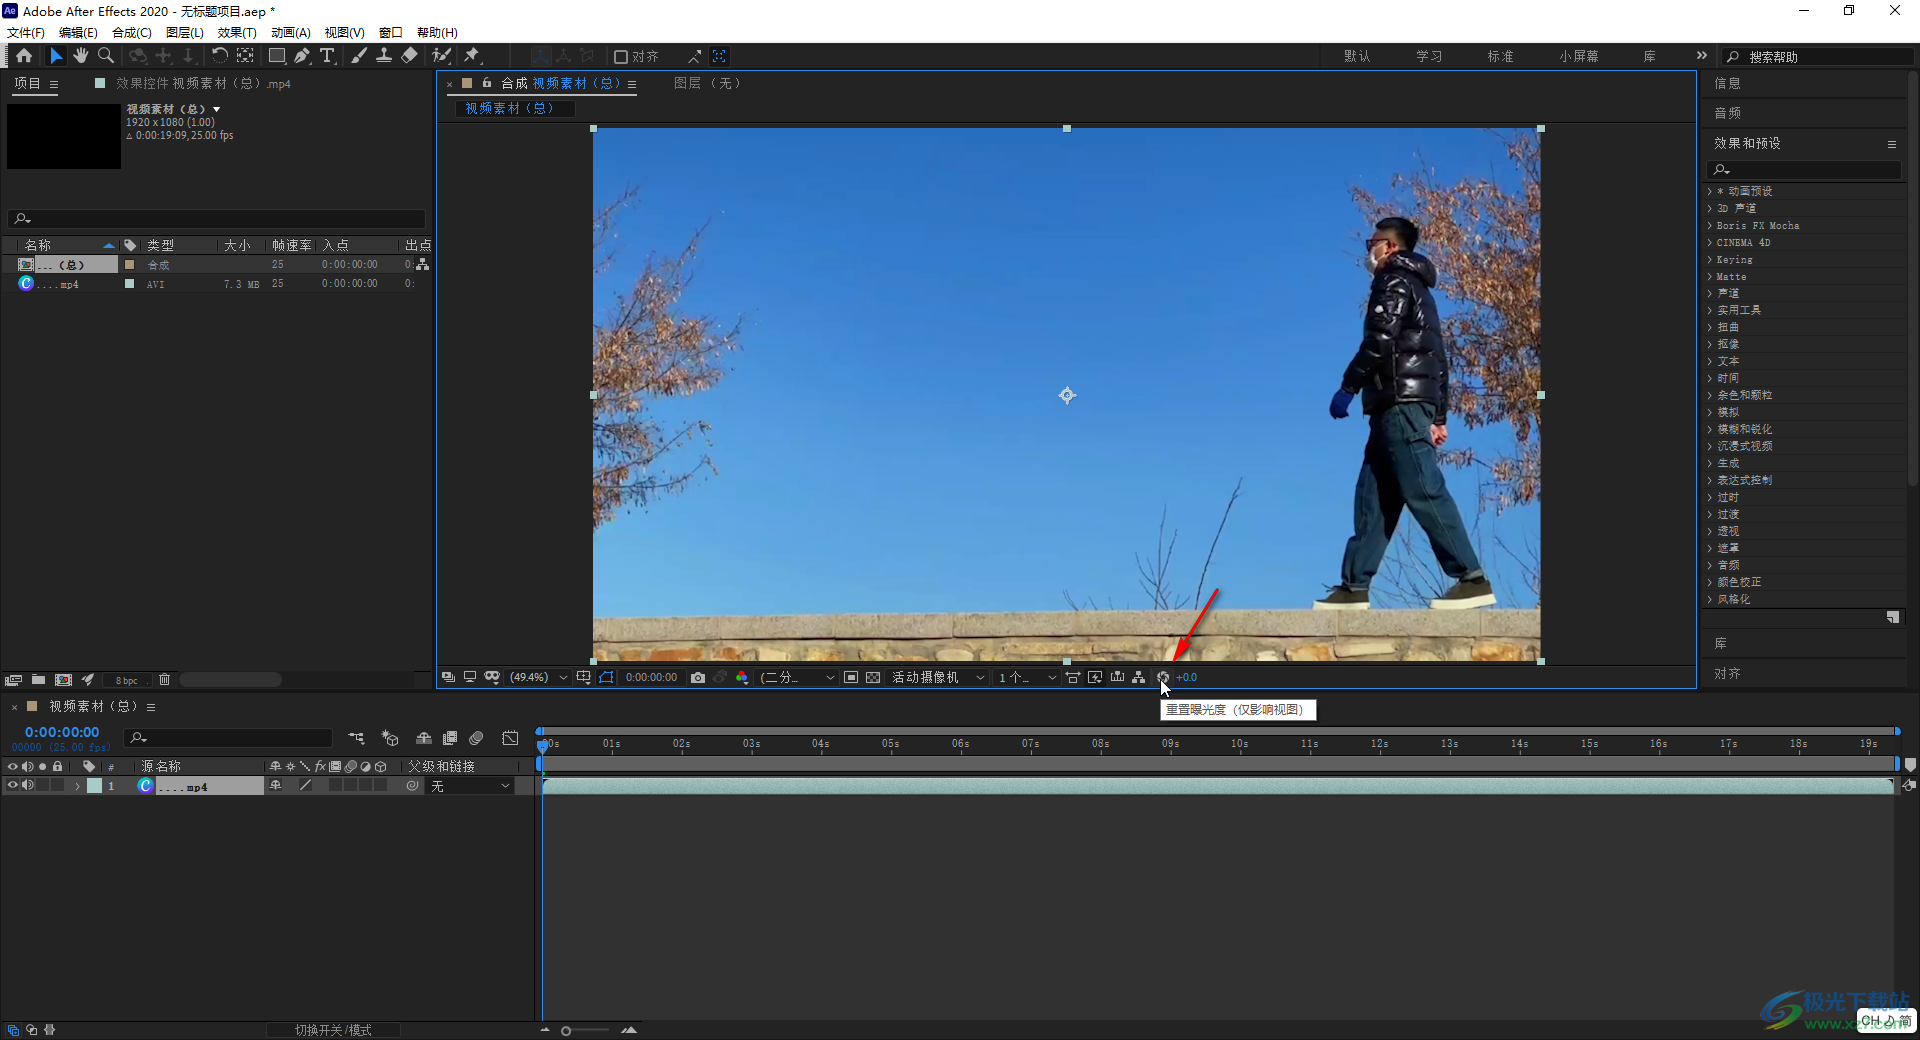Select the Pen tool
Screen dimensions: 1920x1040
302,56
